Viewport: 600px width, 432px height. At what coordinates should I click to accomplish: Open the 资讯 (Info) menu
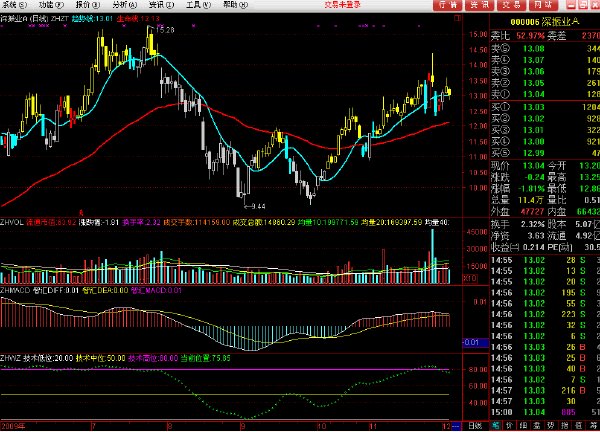[161, 5]
